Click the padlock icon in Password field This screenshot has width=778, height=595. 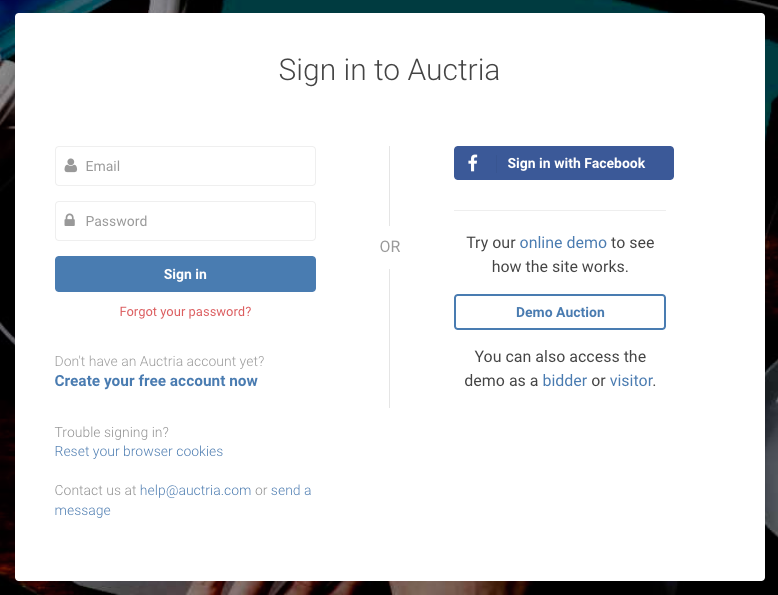(70, 220)
